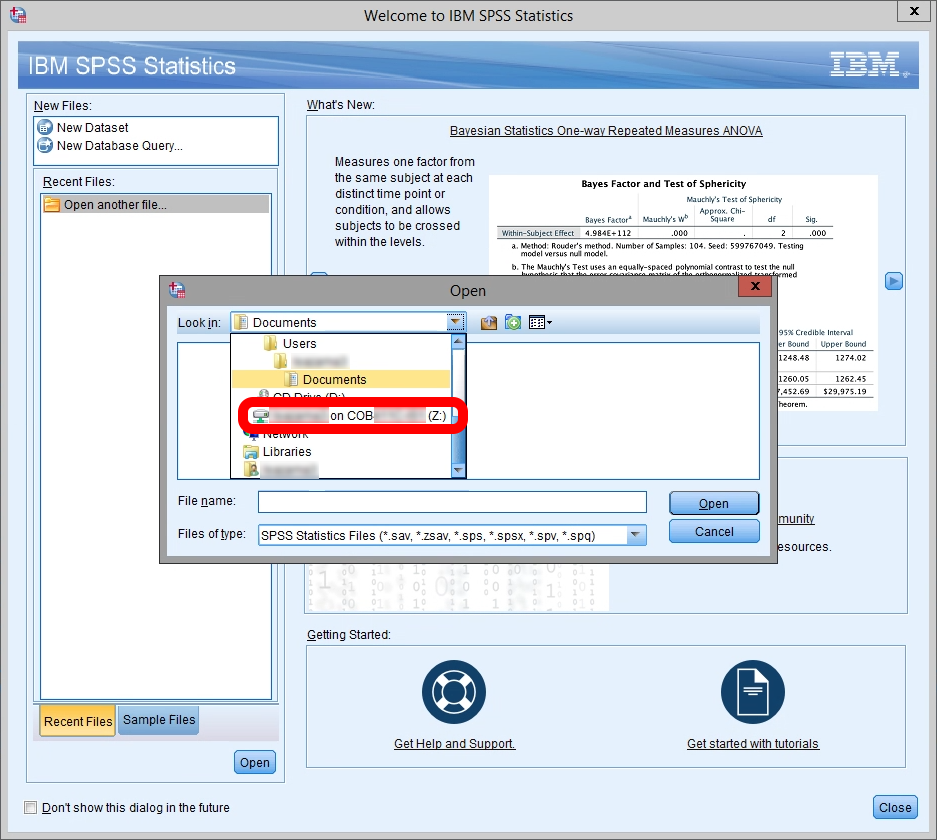Screen dimensions: 937x840
Task: Select the user profile entry below Libraries
Action: point(281,470)
